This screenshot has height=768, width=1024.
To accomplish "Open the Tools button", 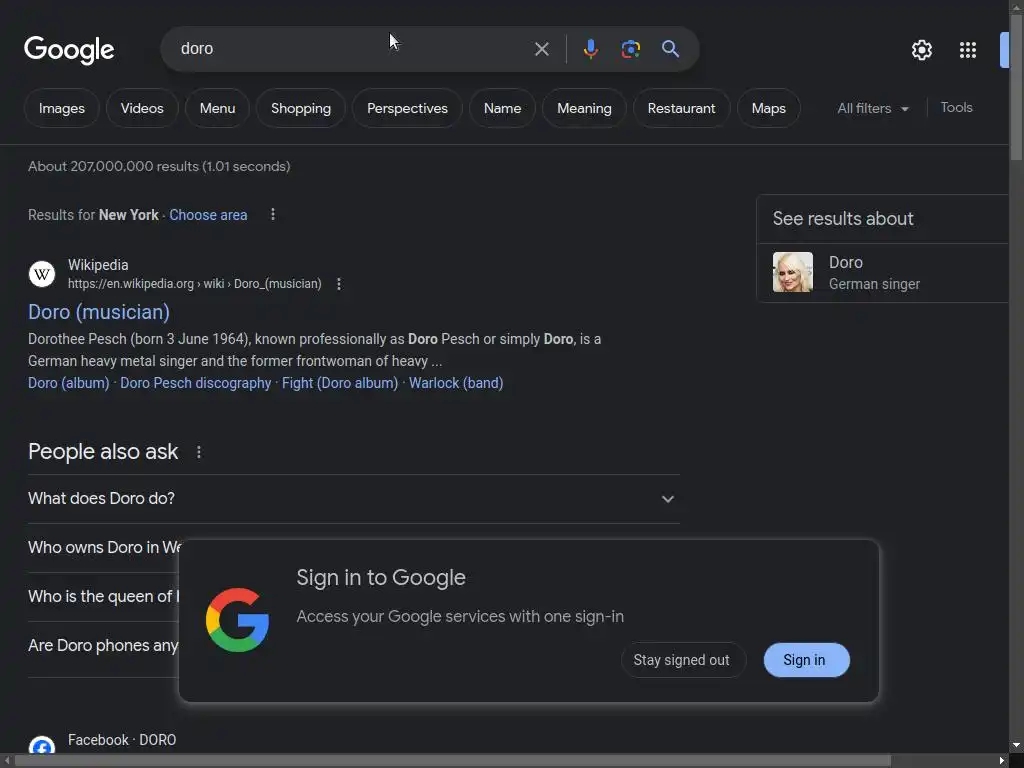I will 956,108.
